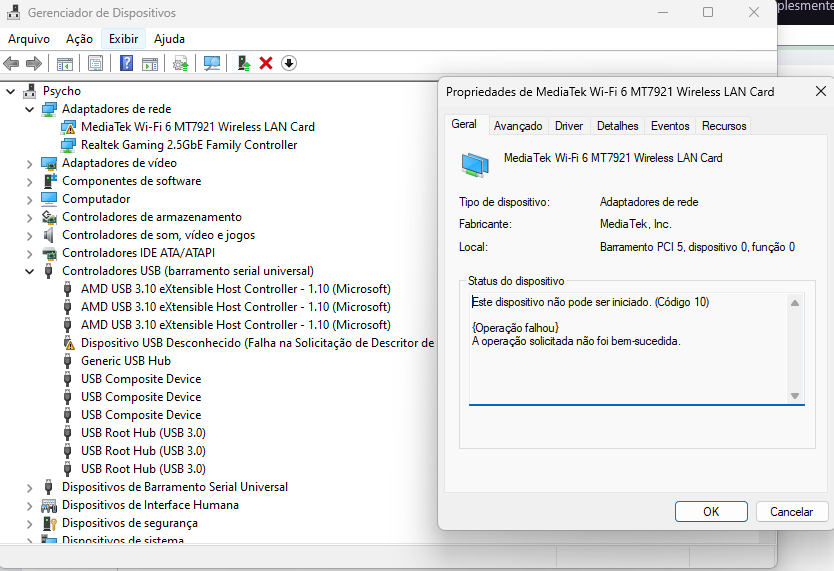Click the update driver toolbar icon
Screen dimensions: 834x571
click(x=181, y=63)
